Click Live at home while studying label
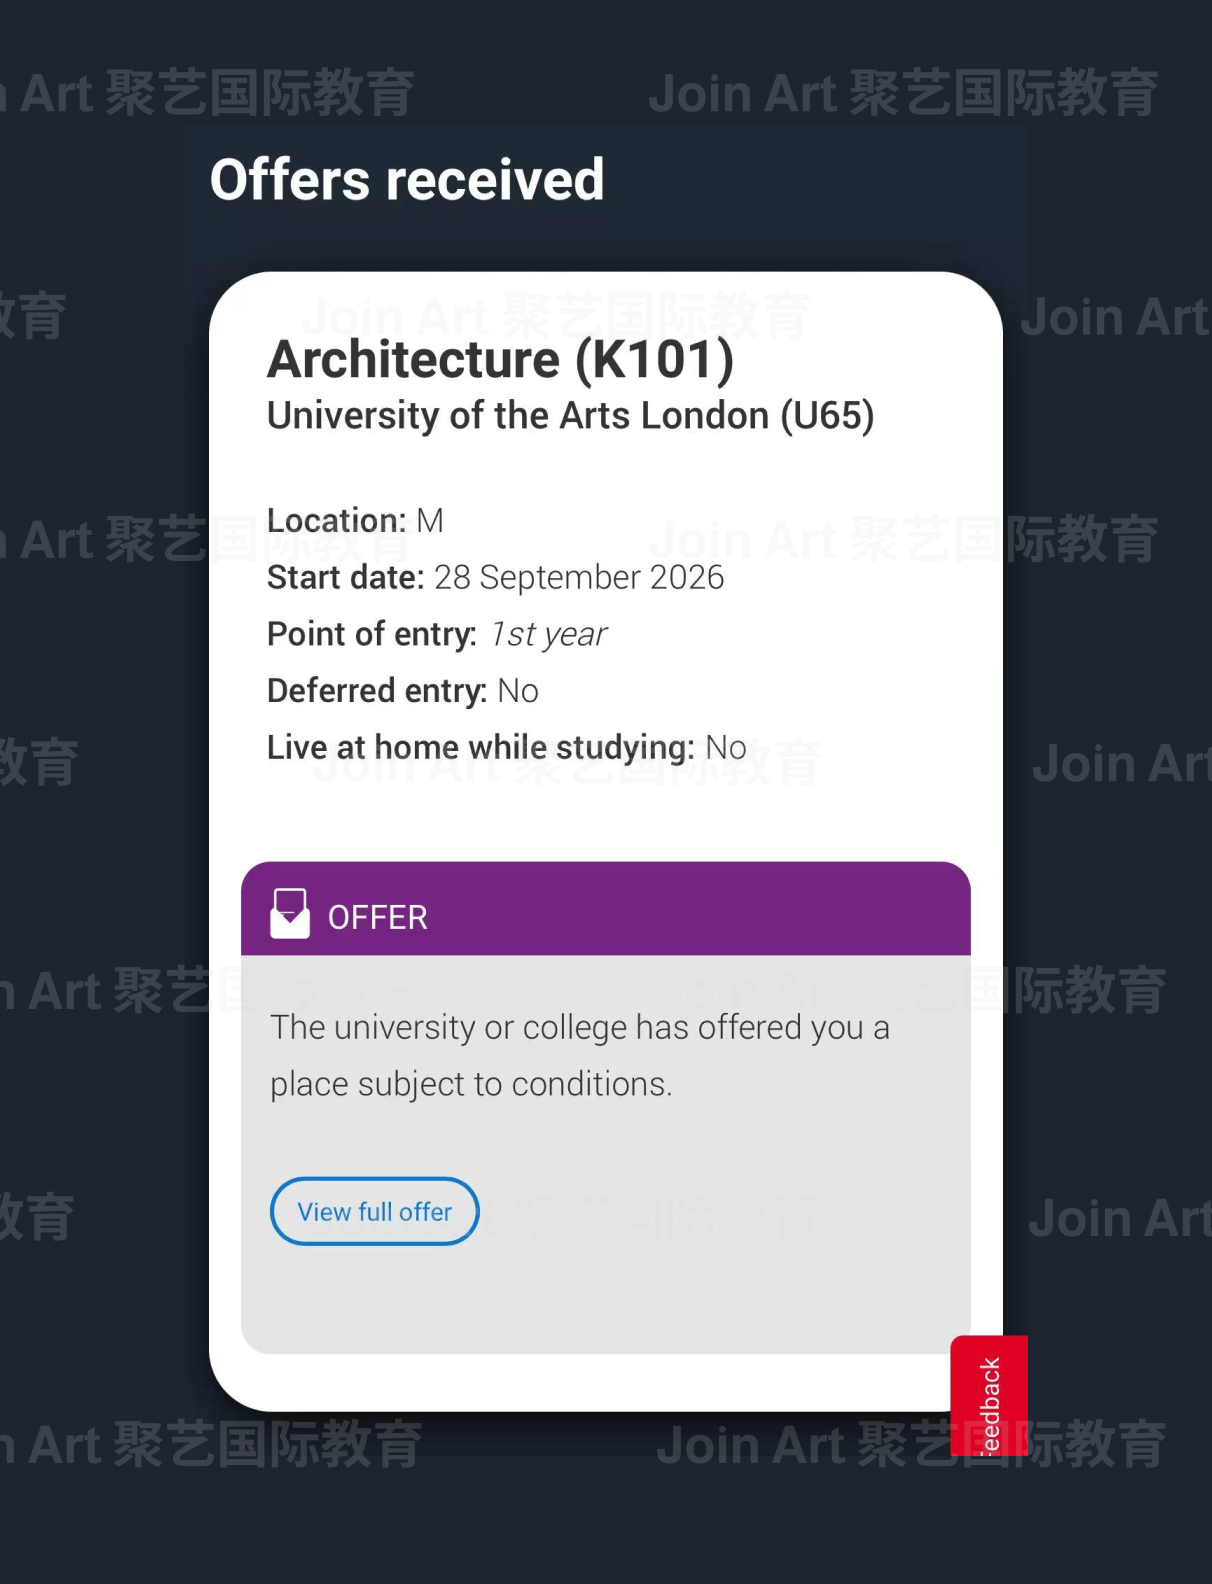Viewport: 1212px width, 1584px height. pos(480,748)
